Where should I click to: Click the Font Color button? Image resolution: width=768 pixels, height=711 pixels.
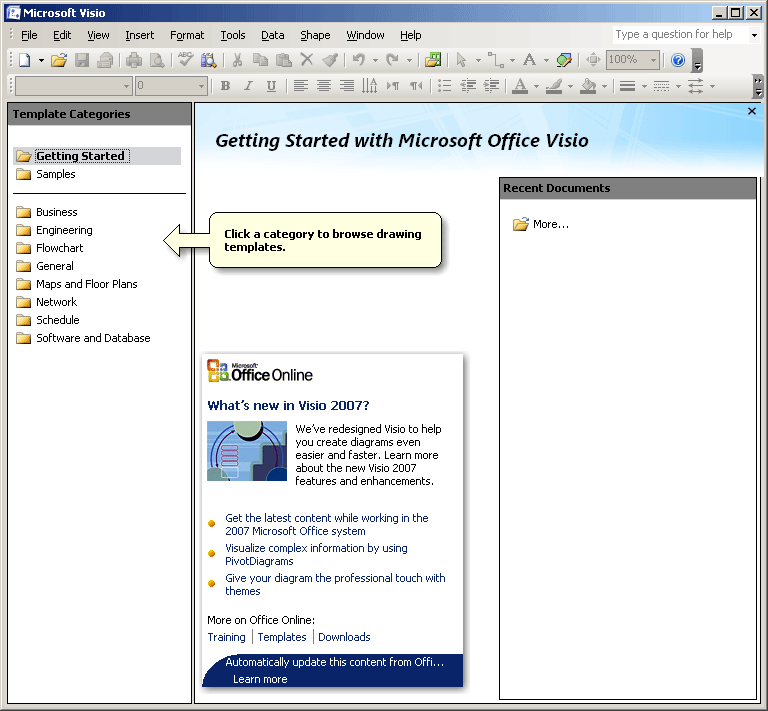[x=520, y=86]
